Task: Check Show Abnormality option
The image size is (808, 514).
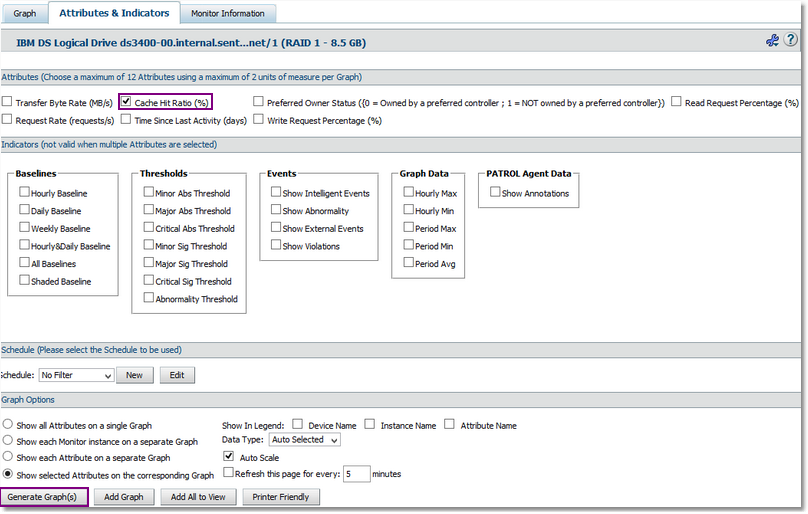Action: pyautogui.click(x=276, y=209)
